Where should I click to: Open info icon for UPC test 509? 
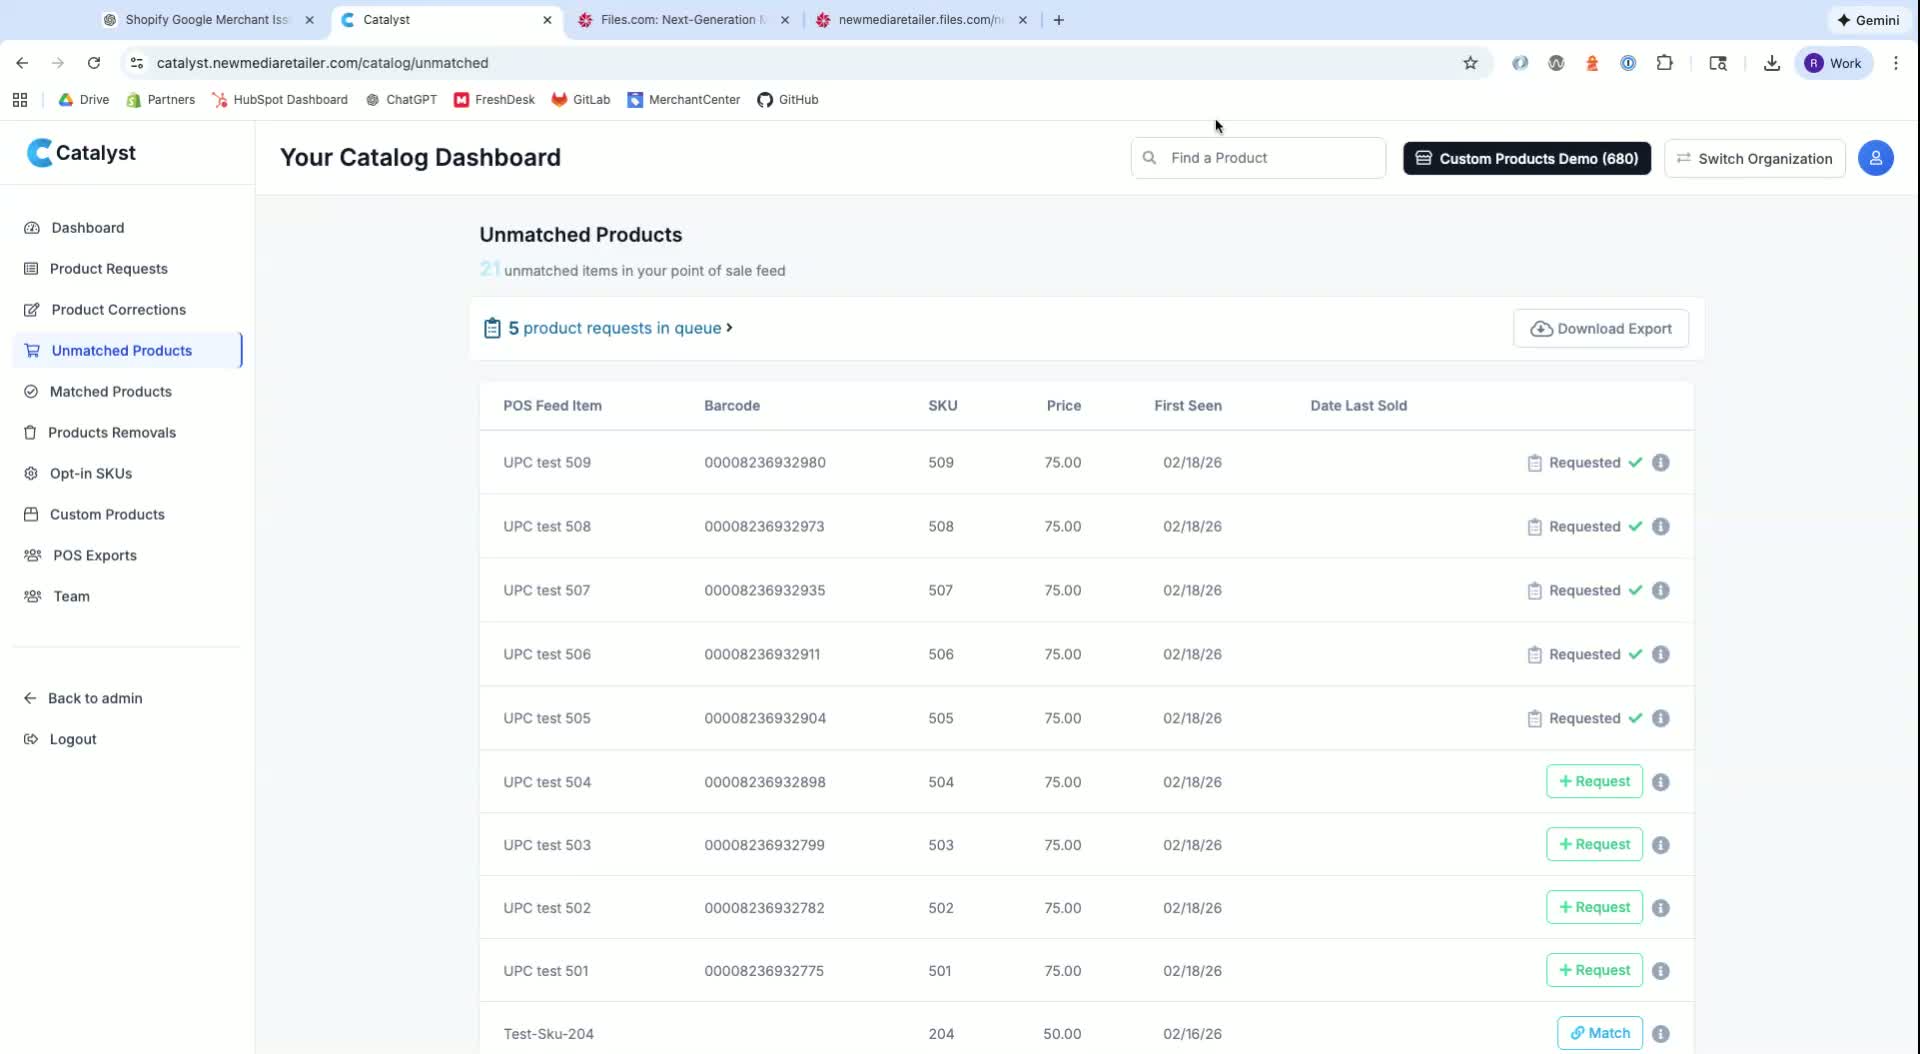pyautogui.click(x=1660, y=463)
